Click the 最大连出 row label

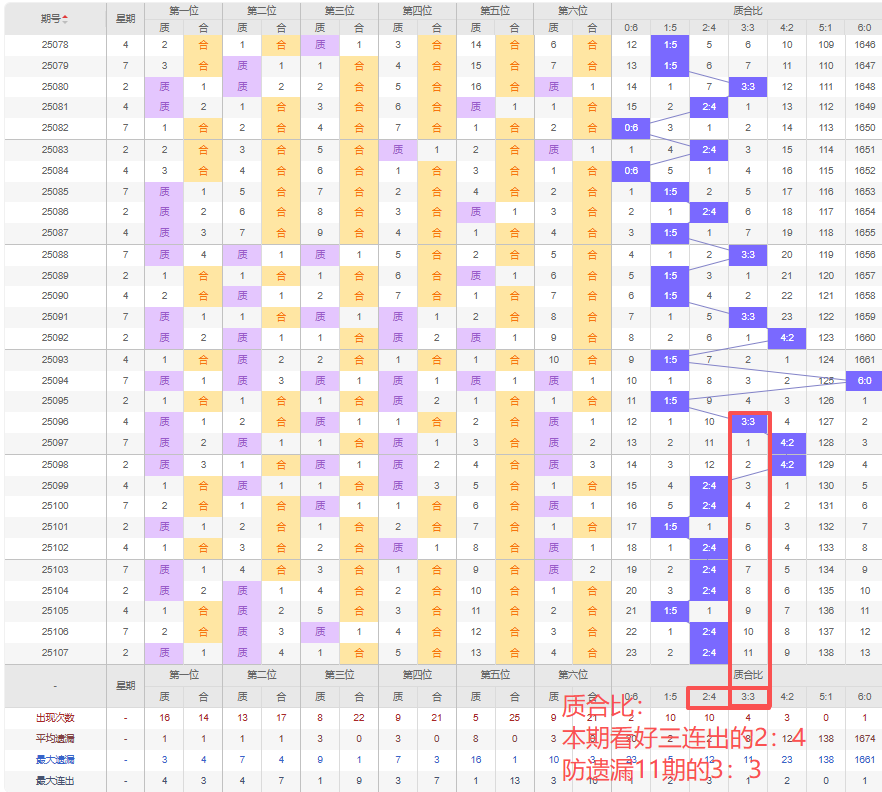[x=55, y=780]
